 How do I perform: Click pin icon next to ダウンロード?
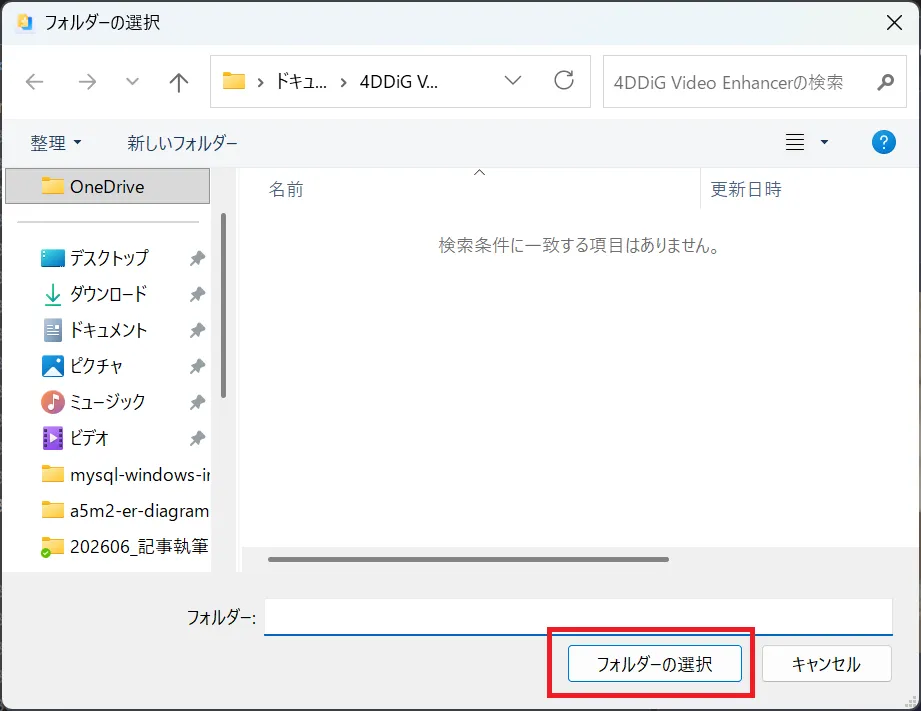click(x=197, y=294)
